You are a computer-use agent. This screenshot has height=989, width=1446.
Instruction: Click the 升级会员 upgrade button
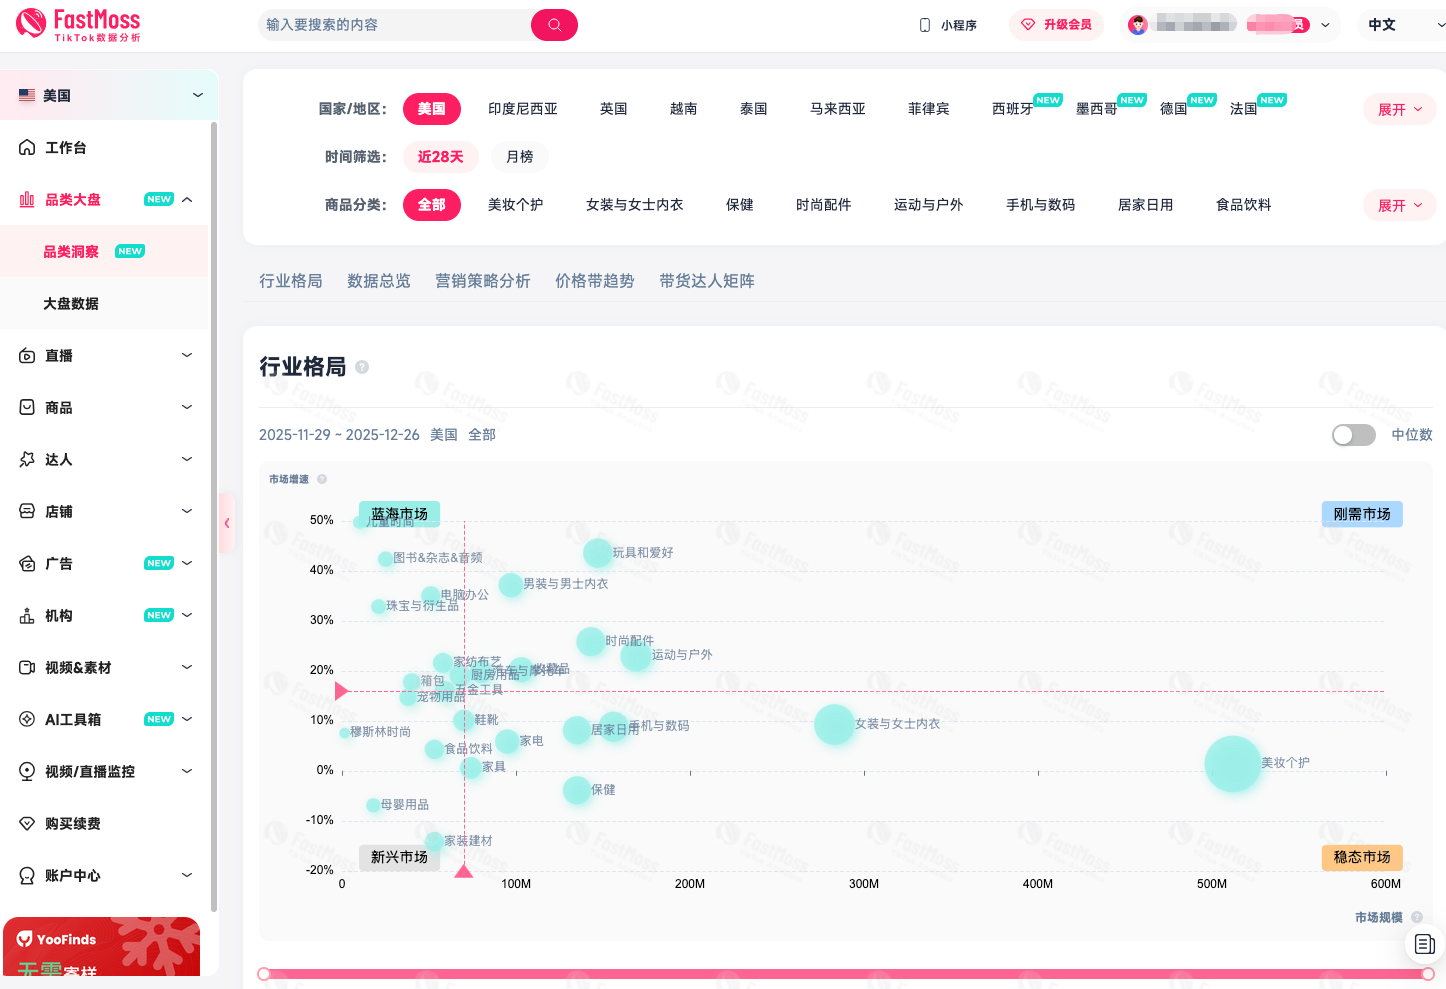pyautogui.click(x=1056, y=25)
